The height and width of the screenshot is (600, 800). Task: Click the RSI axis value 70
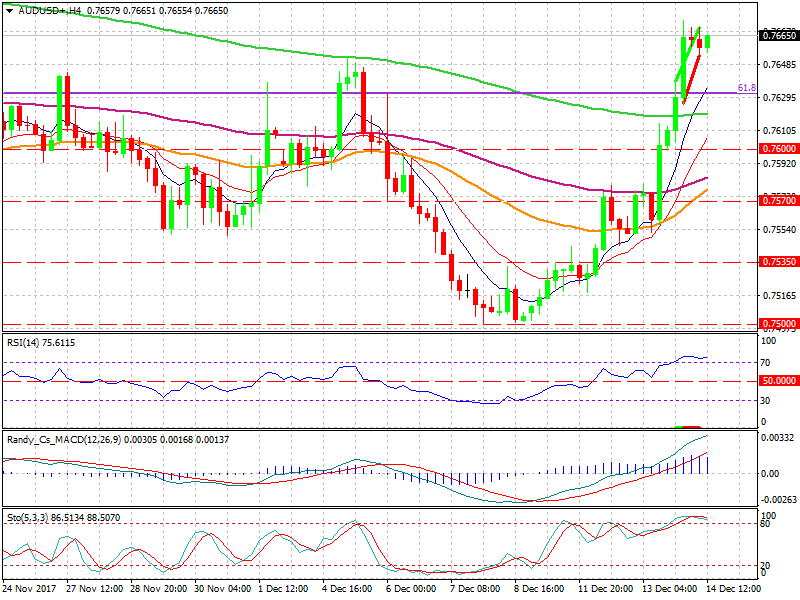pos(765,363)
